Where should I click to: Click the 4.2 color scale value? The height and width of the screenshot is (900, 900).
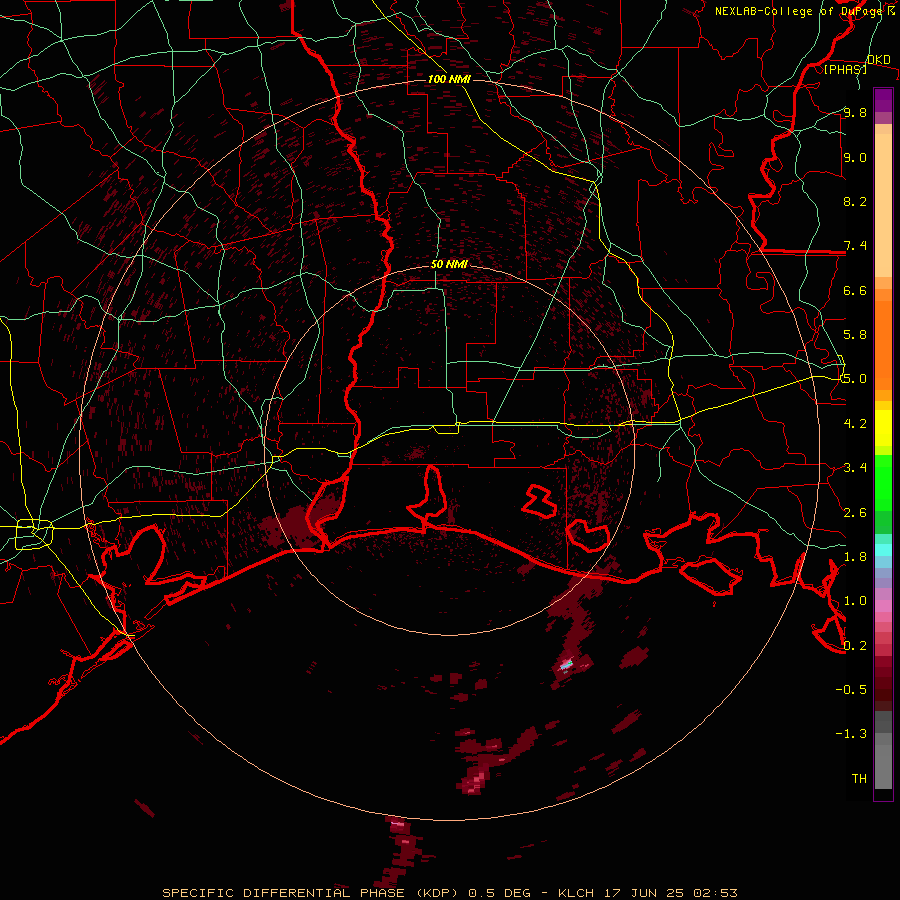(855, 424)
